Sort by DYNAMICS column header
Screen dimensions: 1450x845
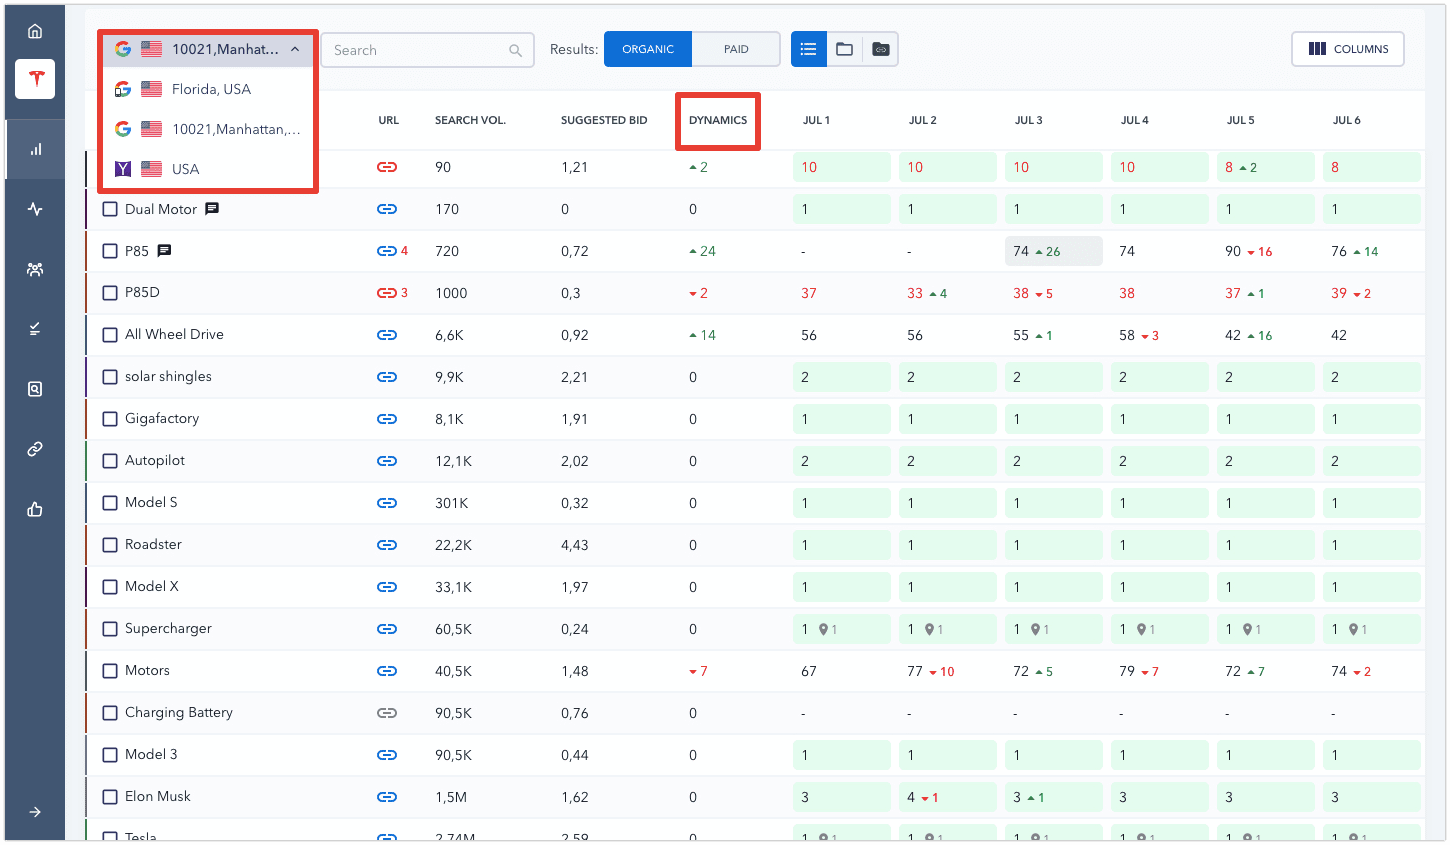point(718,120)
